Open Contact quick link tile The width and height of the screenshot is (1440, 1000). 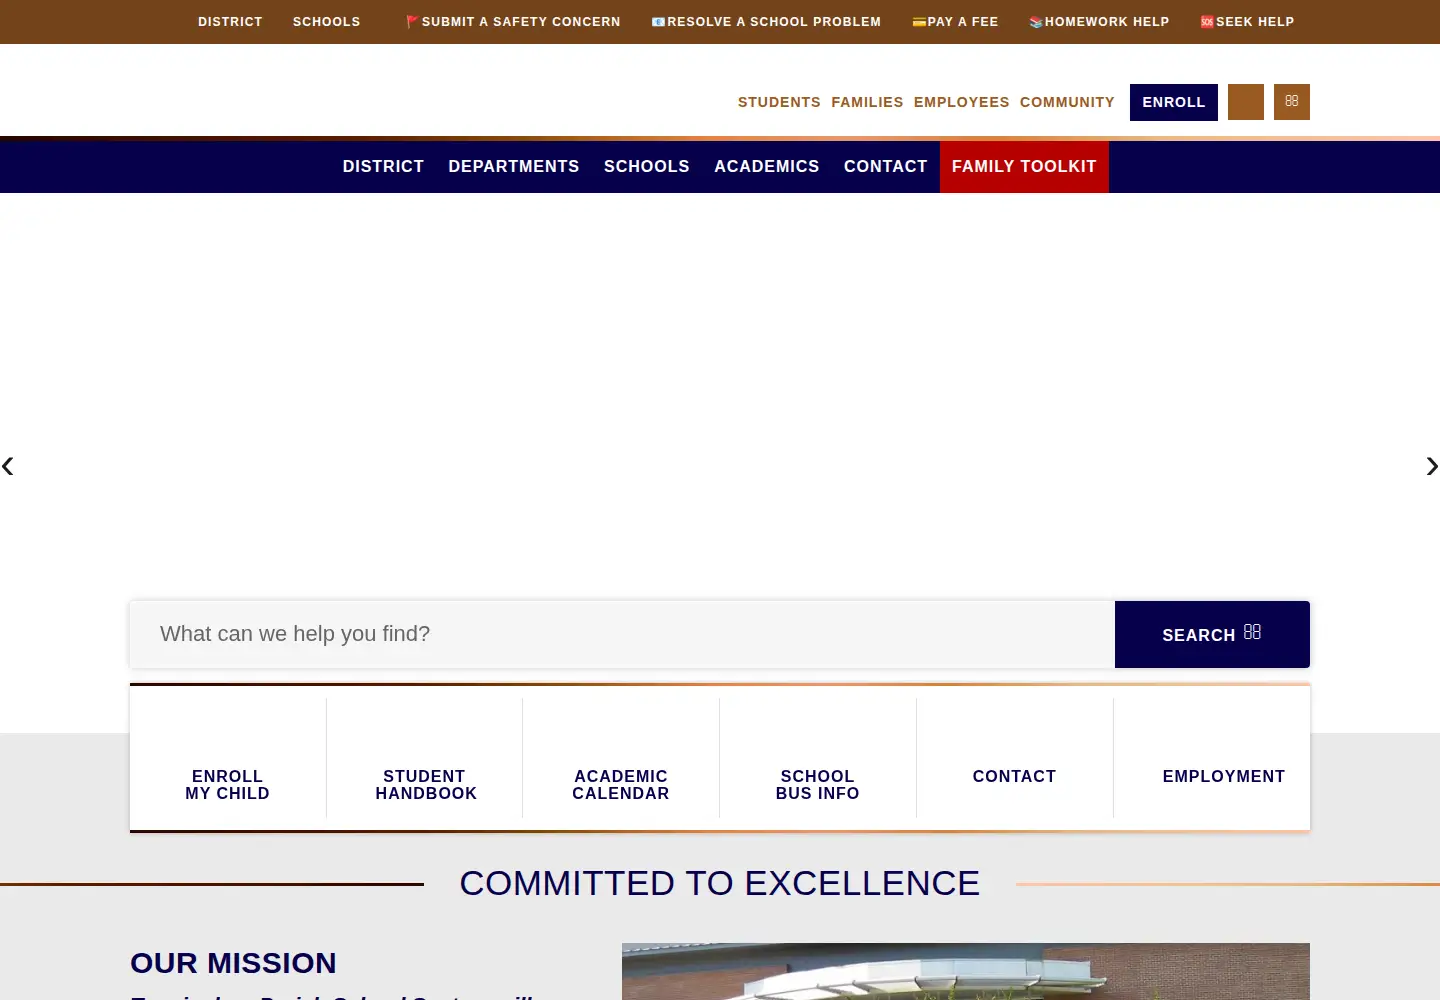click(x=1015, y=758)
